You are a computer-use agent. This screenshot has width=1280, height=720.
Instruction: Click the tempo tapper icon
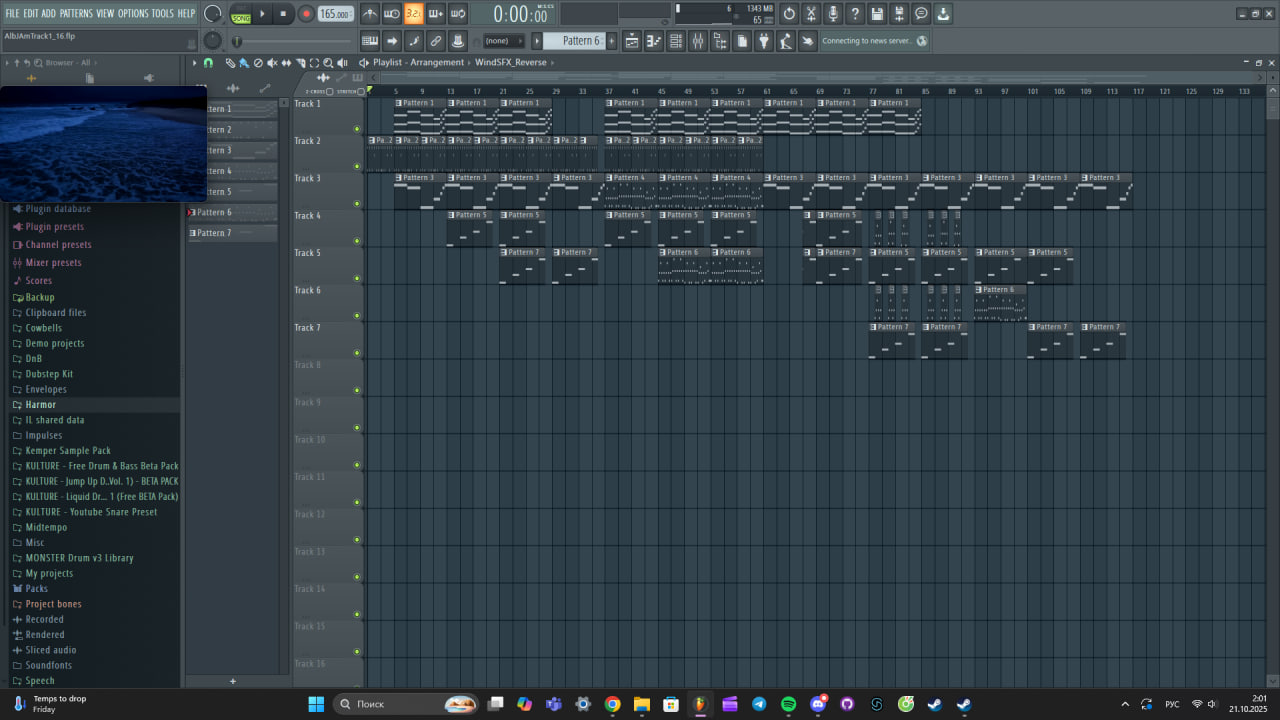pyautogui.click(x=786, y=41)
